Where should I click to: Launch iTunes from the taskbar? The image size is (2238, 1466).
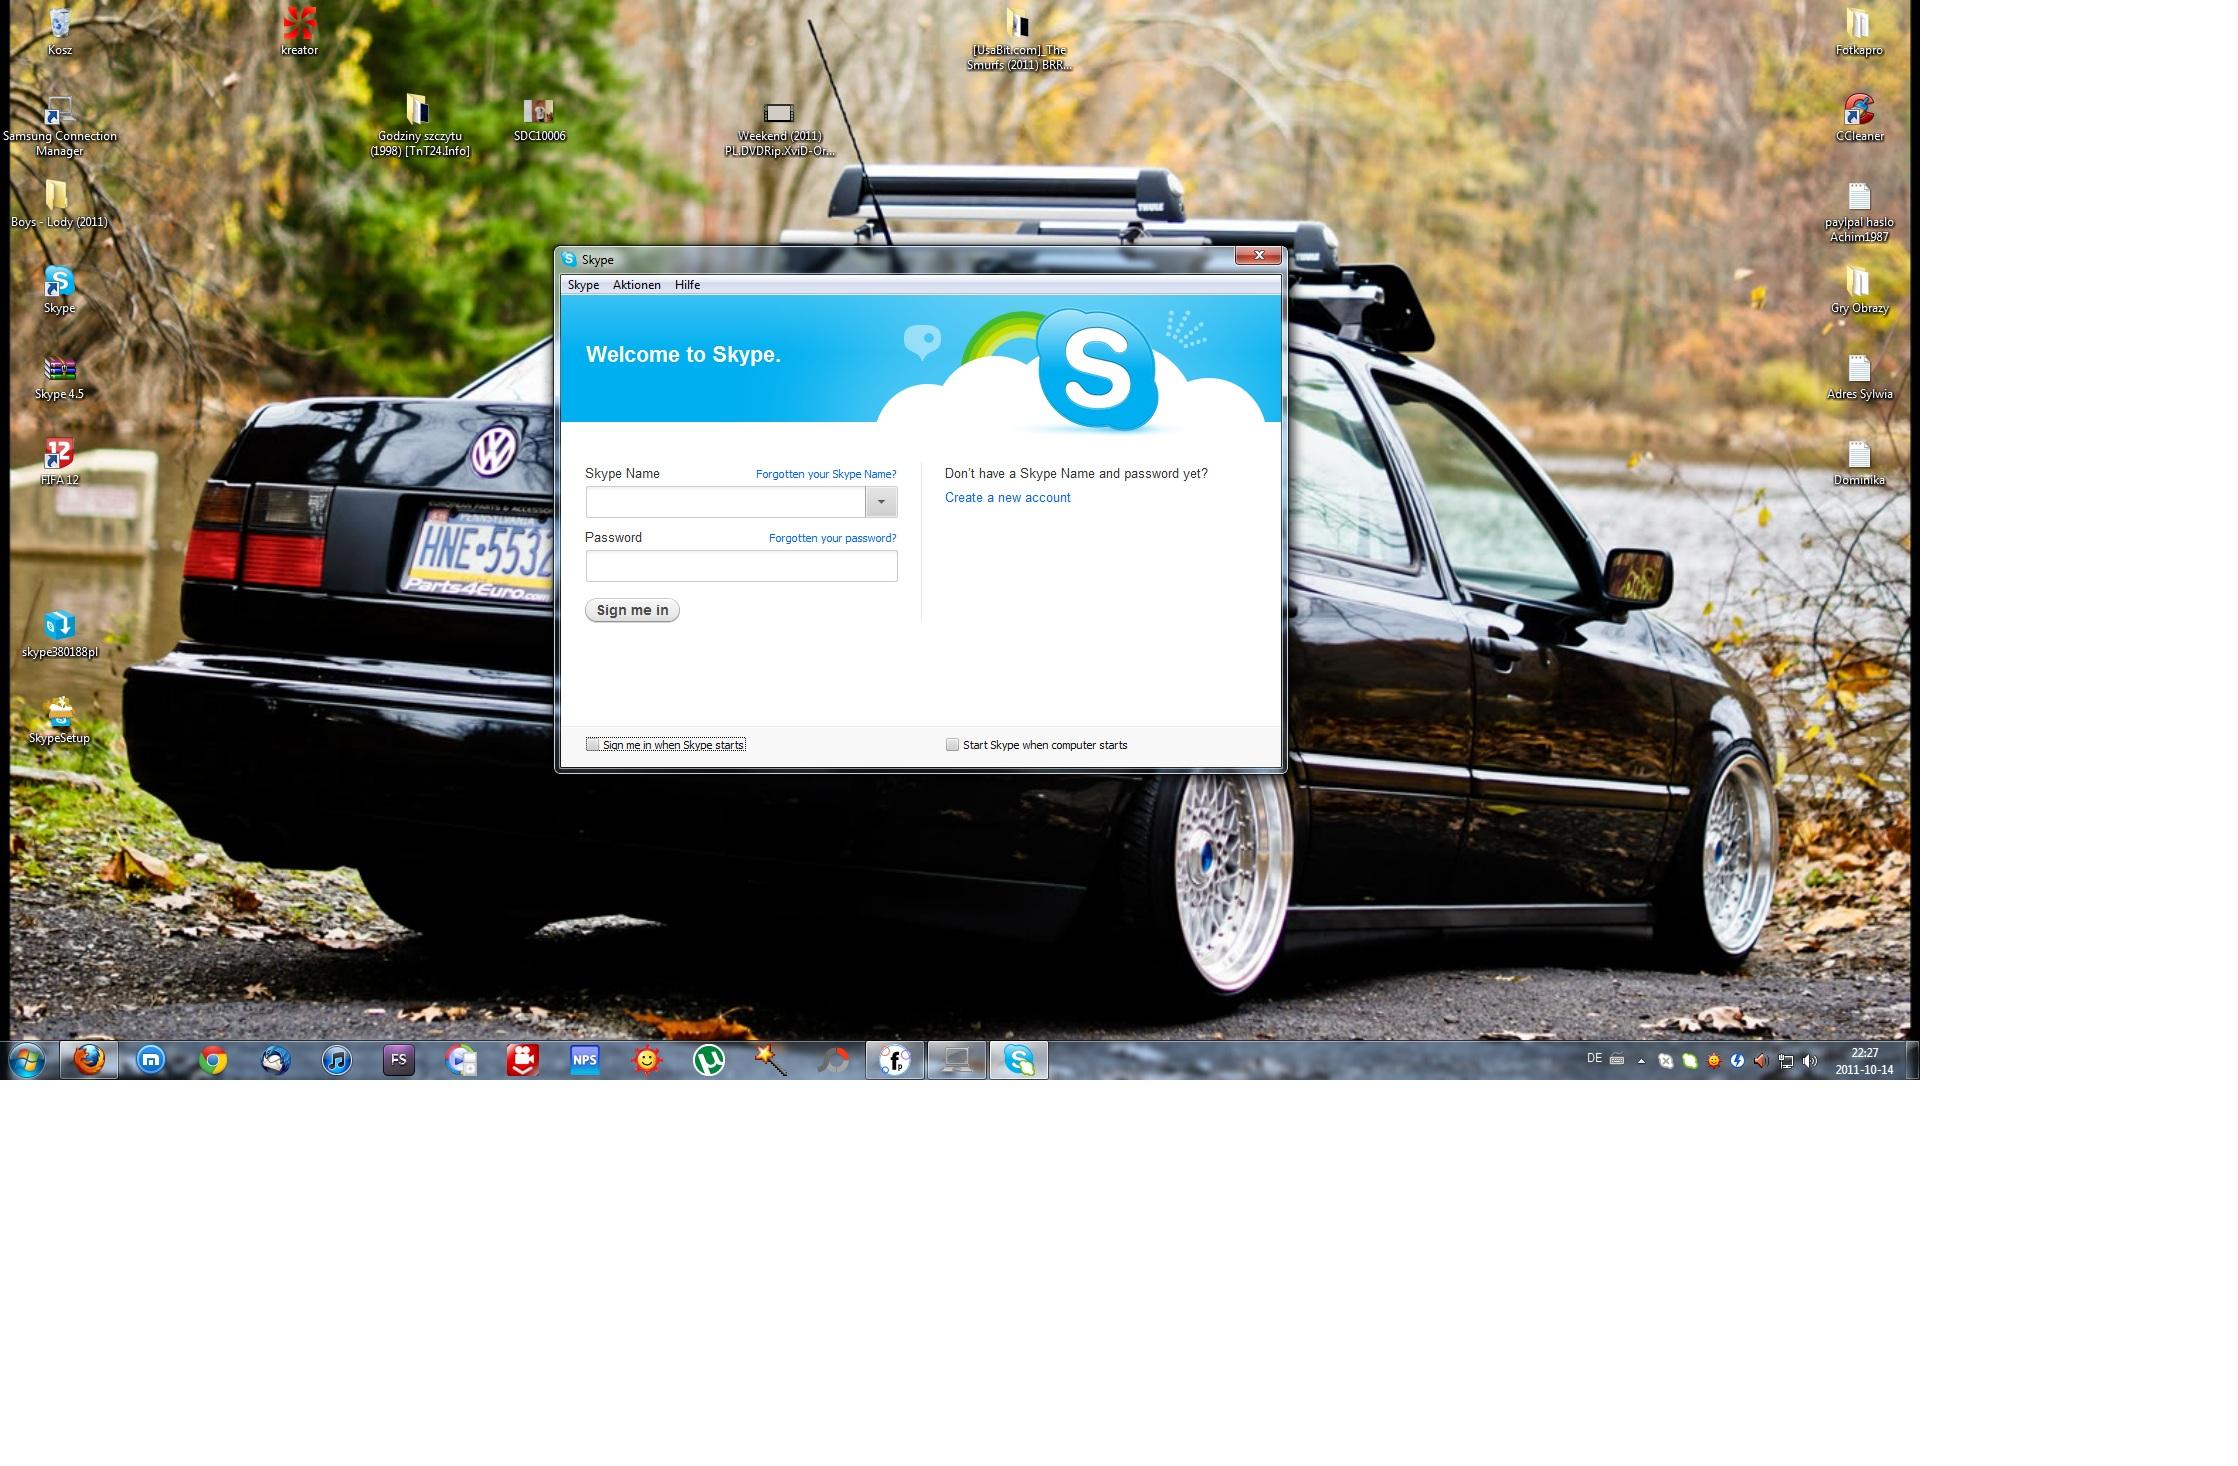click(337, 1060)
